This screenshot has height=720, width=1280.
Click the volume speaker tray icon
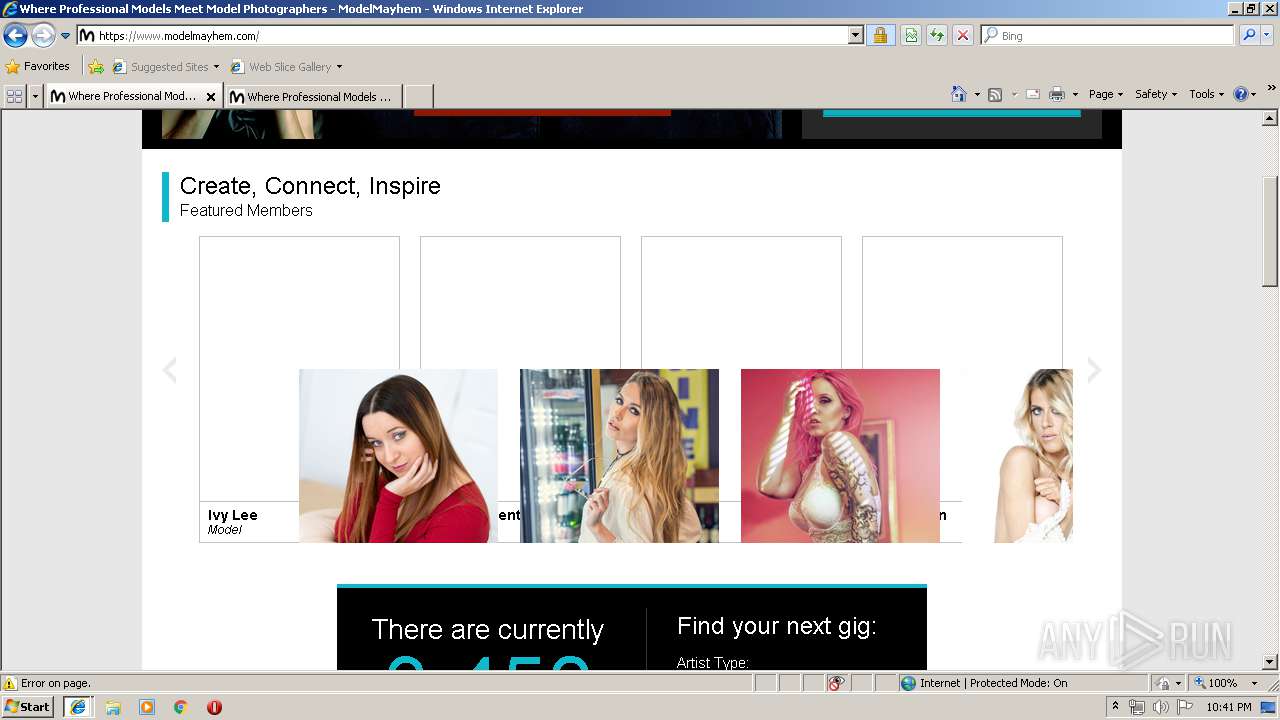click(1160, 707)
